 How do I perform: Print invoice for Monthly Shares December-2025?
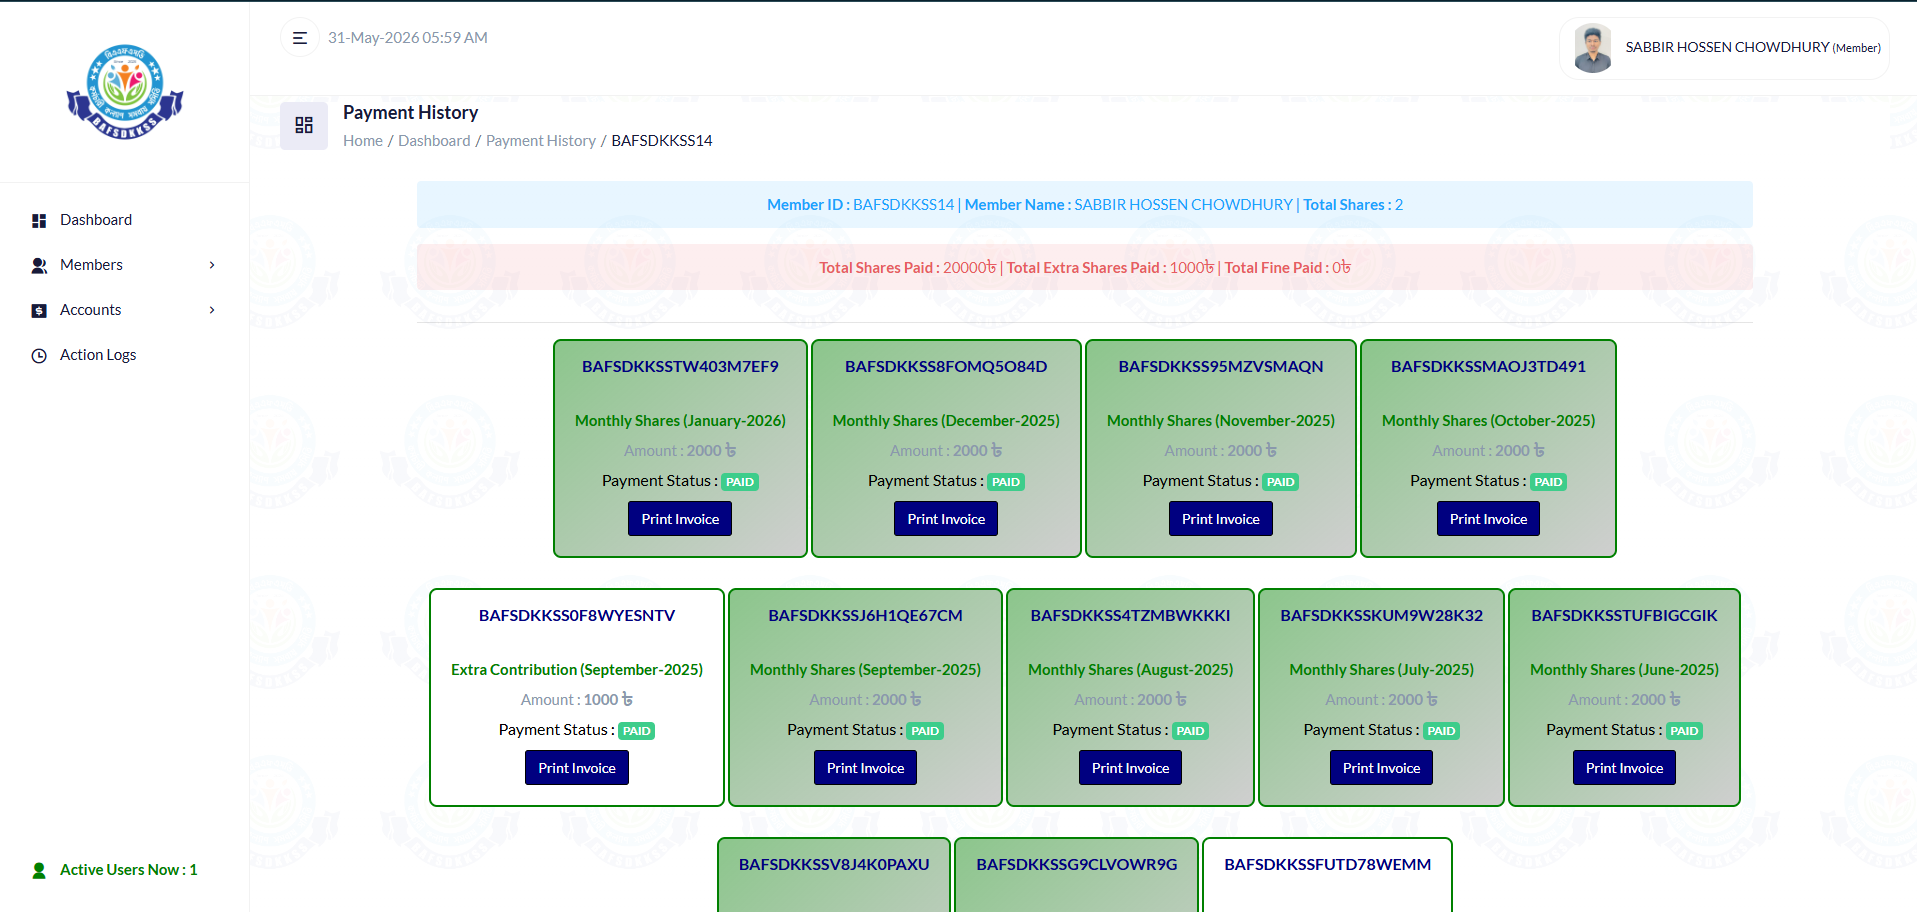[946, 519]
